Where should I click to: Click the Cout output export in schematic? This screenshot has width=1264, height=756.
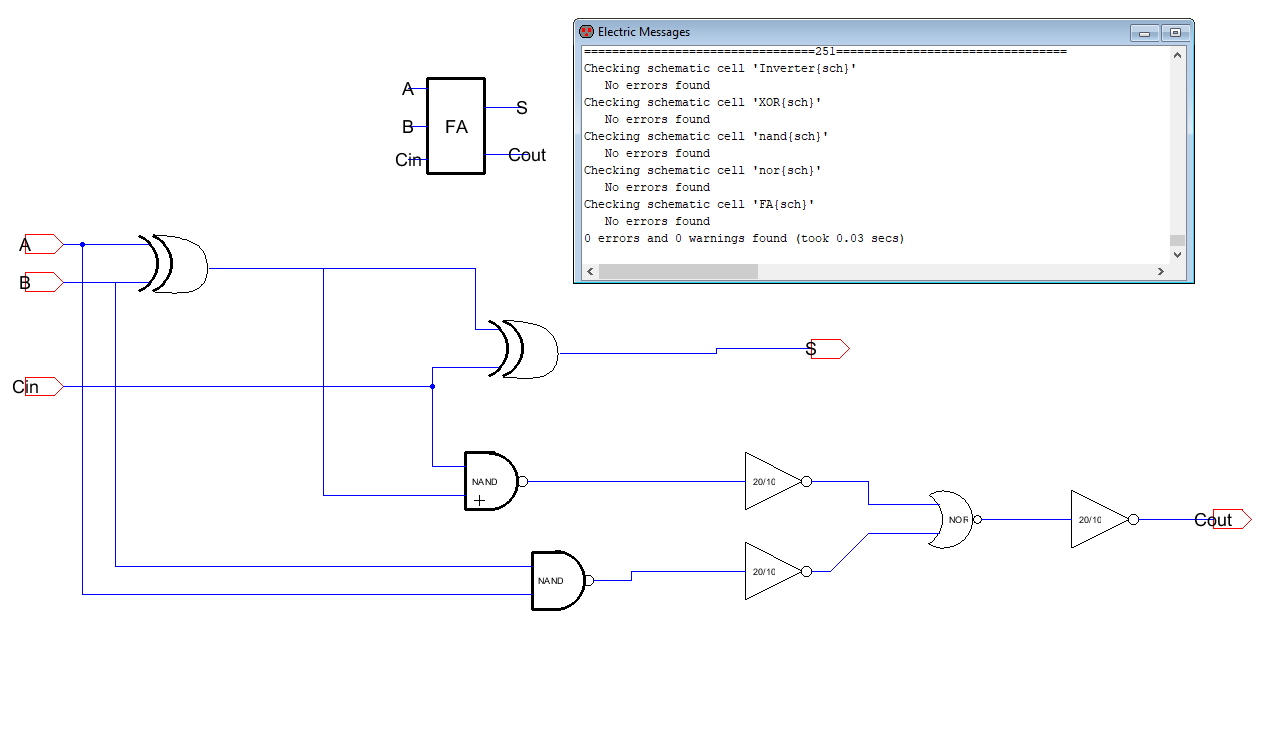[1230, 519]
